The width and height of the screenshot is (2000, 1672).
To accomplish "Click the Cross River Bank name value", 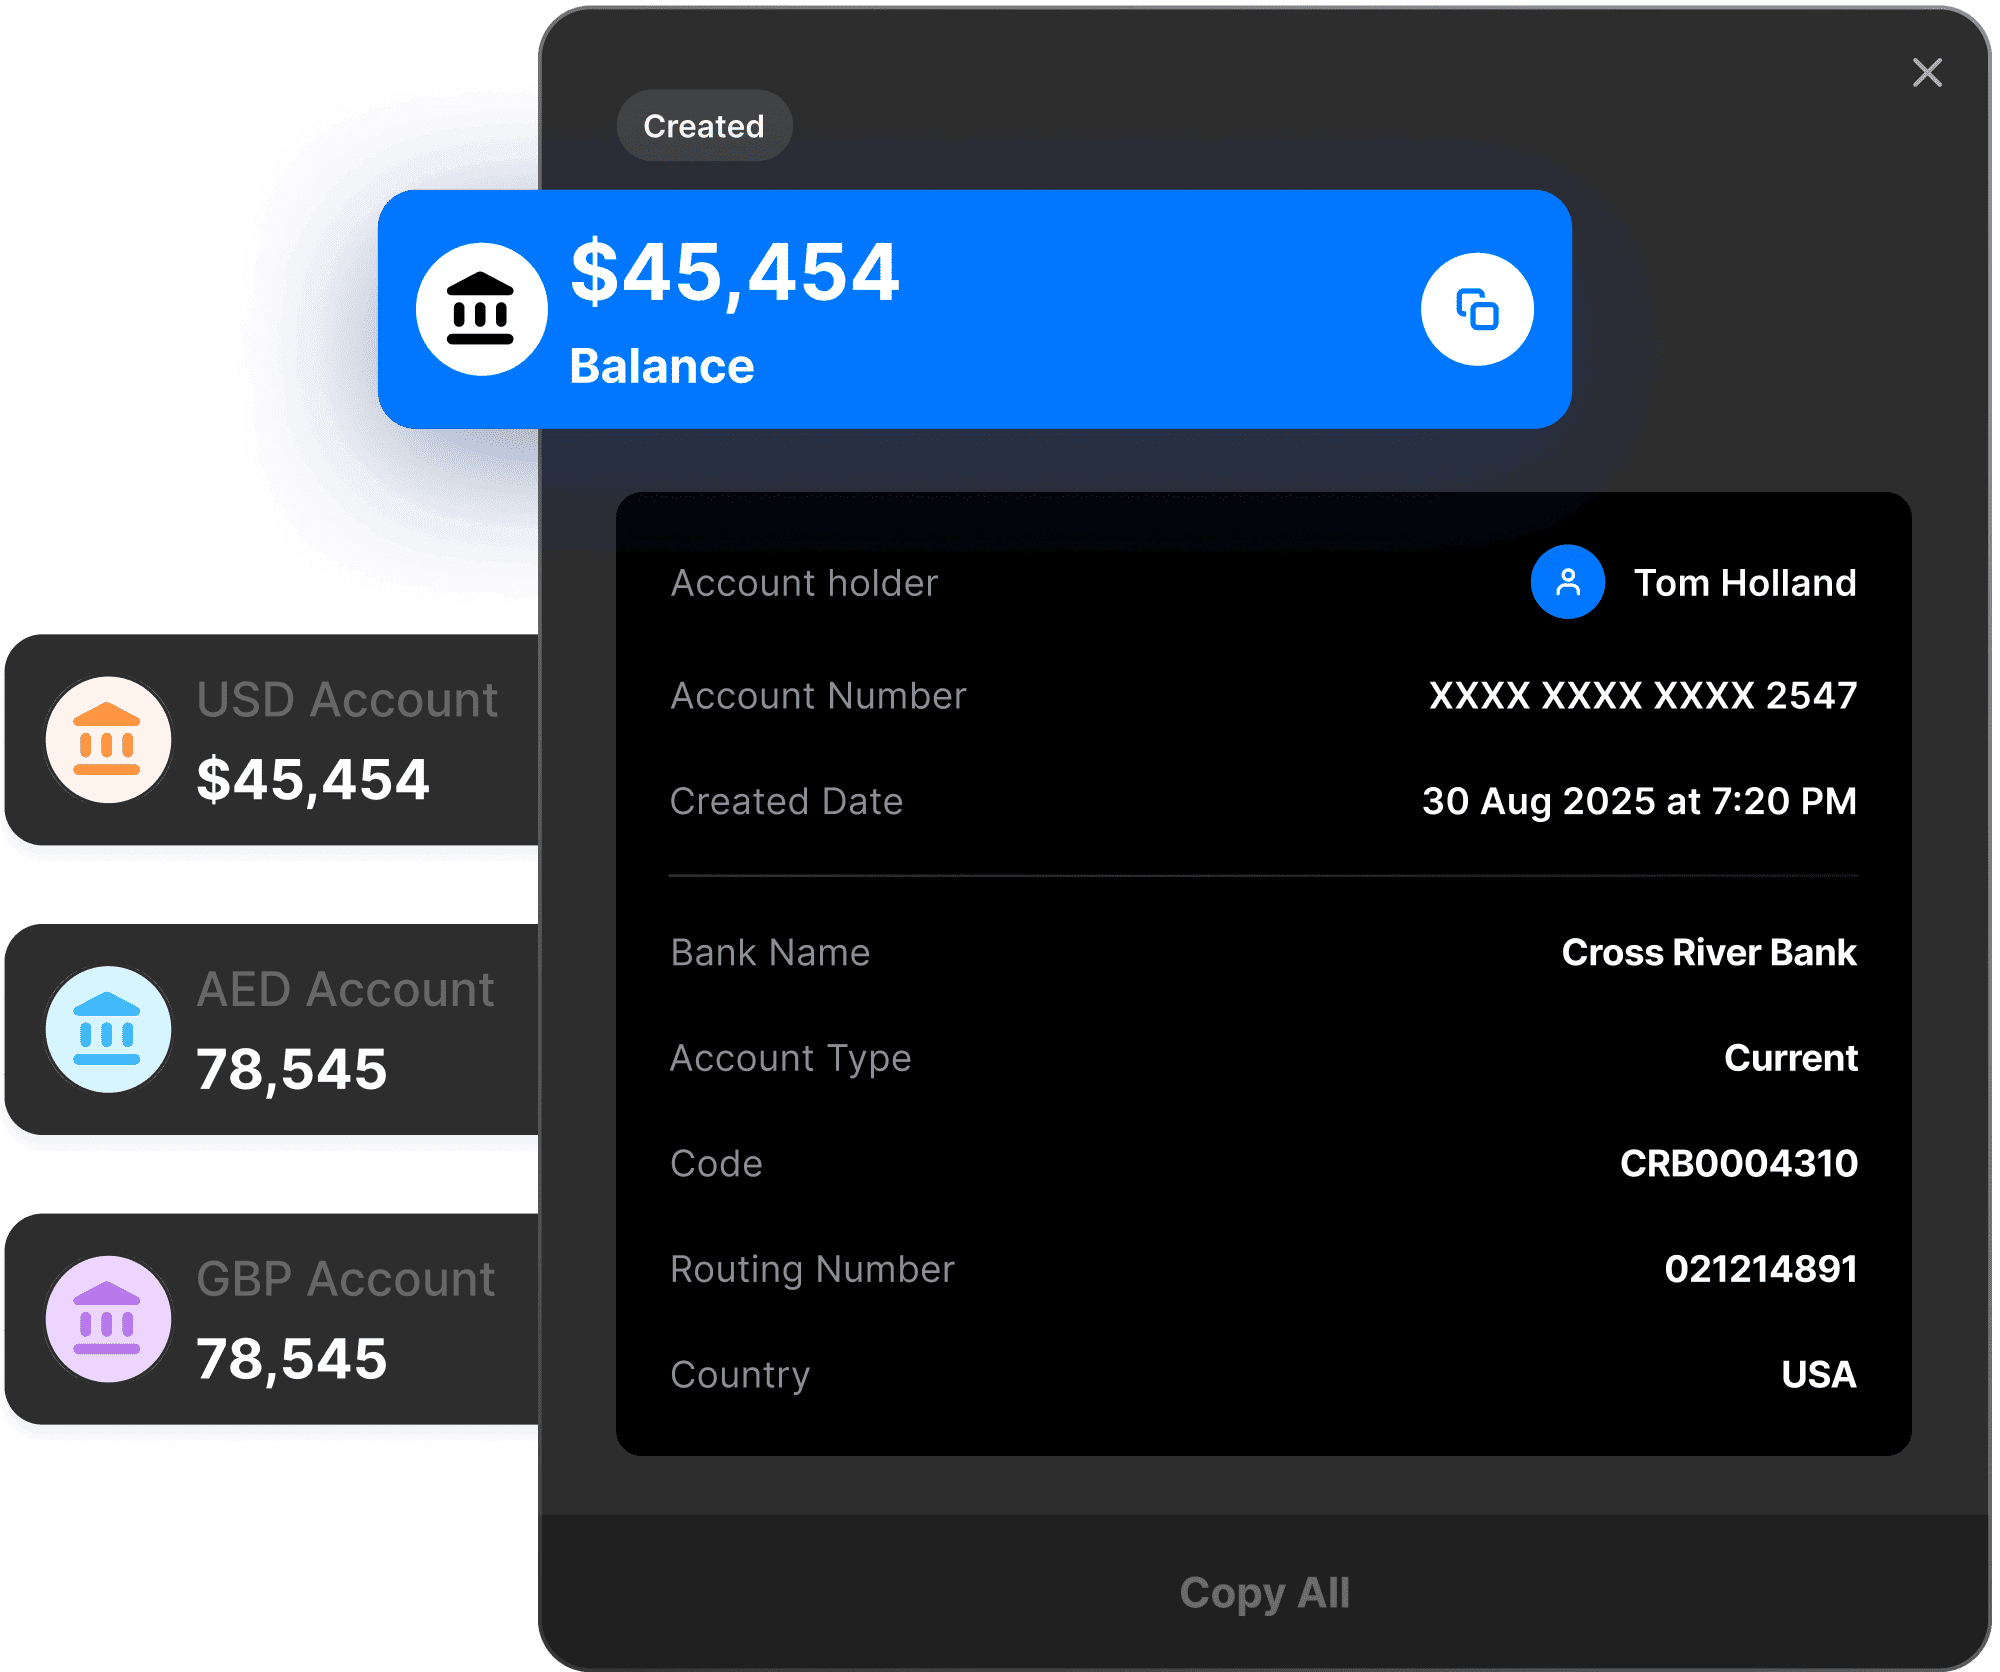I will click(1708, 952).
